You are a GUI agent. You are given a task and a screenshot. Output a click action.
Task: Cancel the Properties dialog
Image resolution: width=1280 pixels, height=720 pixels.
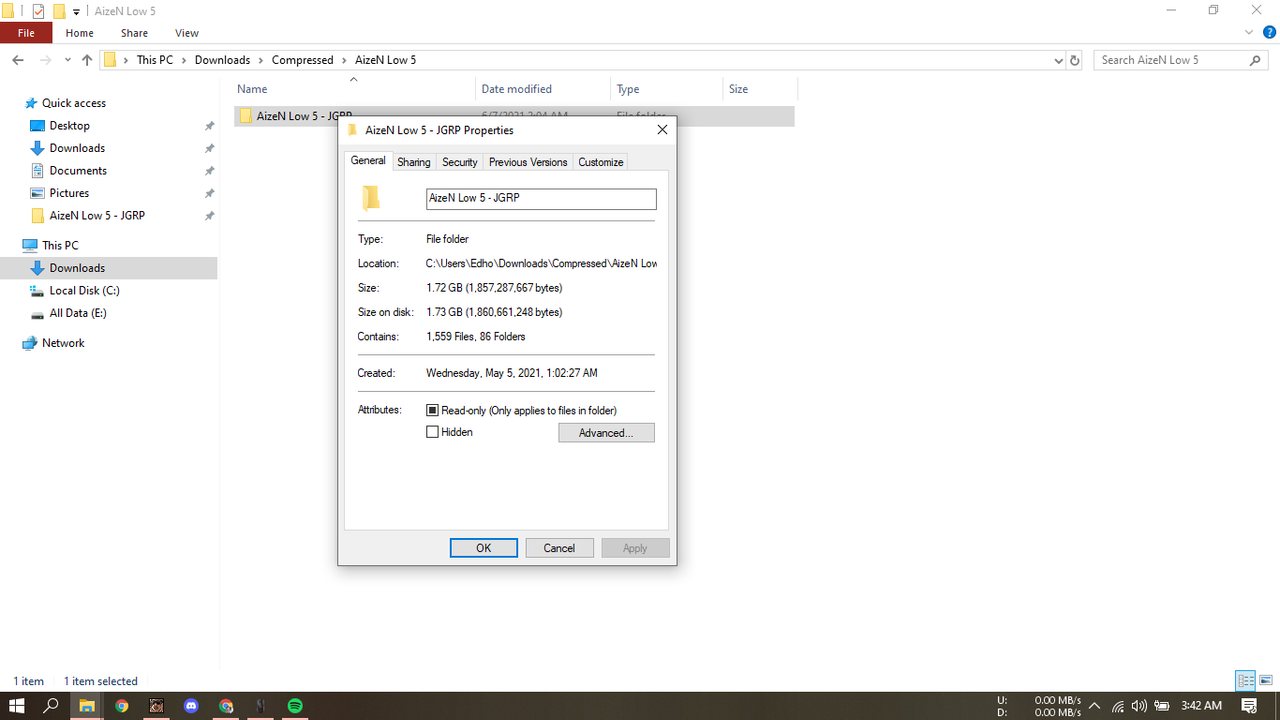559,548
